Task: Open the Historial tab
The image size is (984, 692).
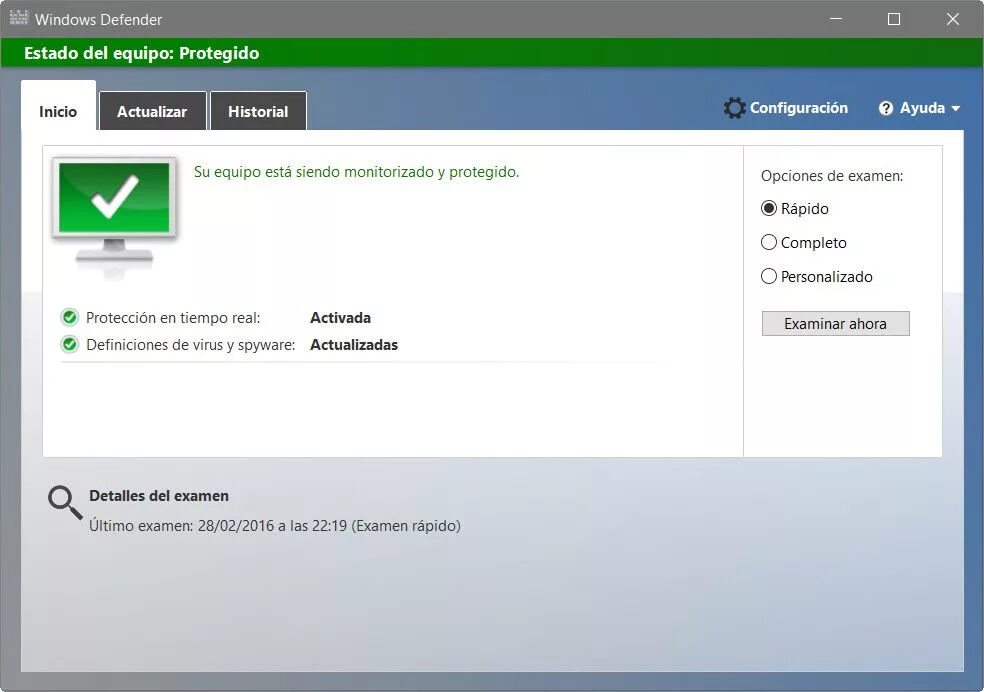Action: coord(258,111)
